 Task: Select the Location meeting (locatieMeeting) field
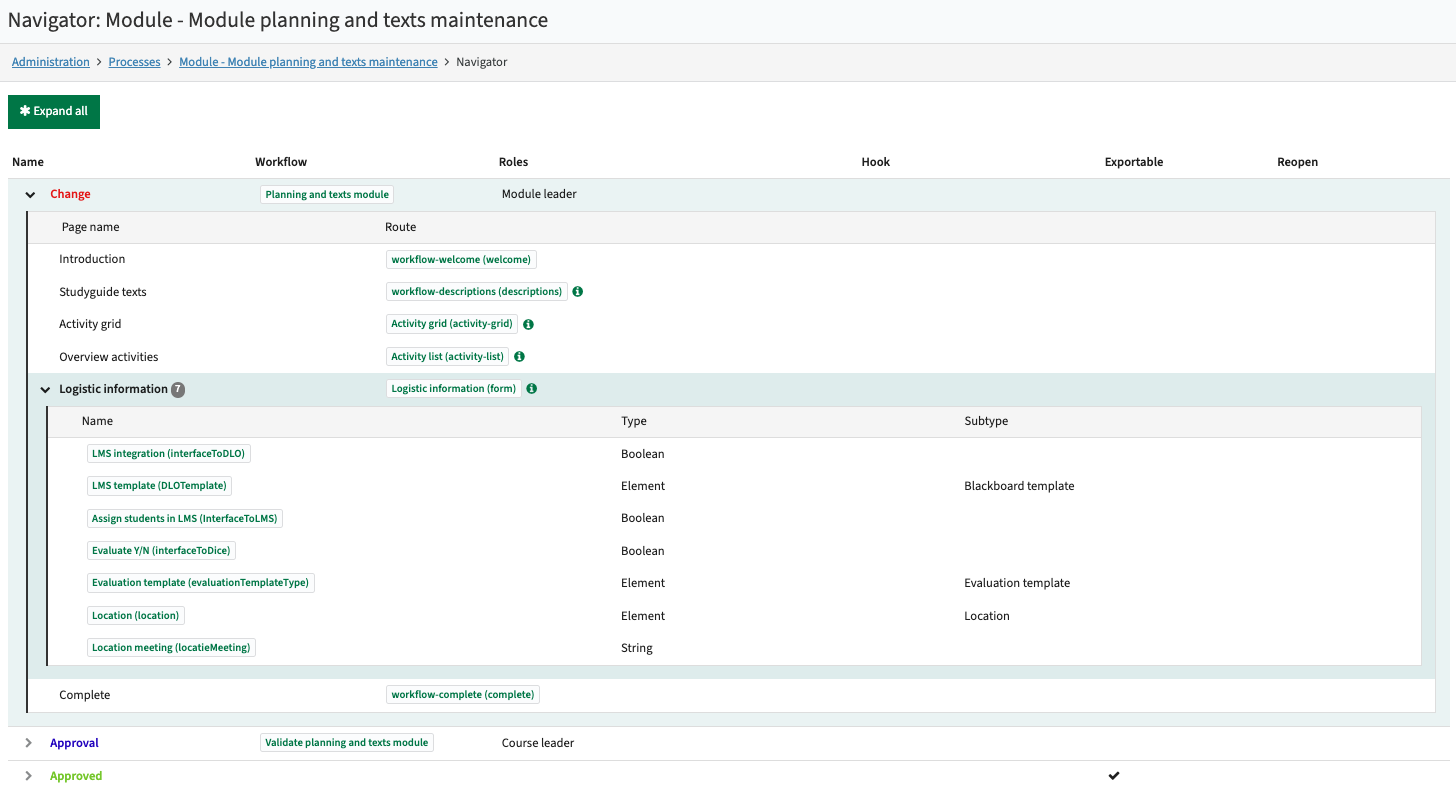click(171, 648)
